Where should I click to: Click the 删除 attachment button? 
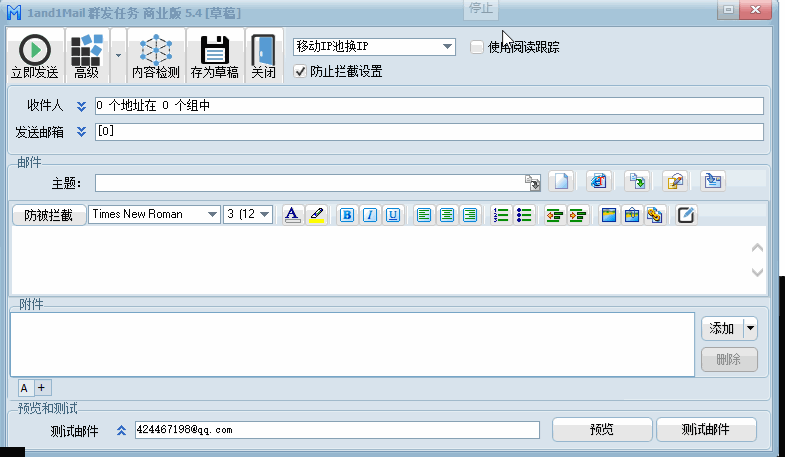(x=729, y=359)
